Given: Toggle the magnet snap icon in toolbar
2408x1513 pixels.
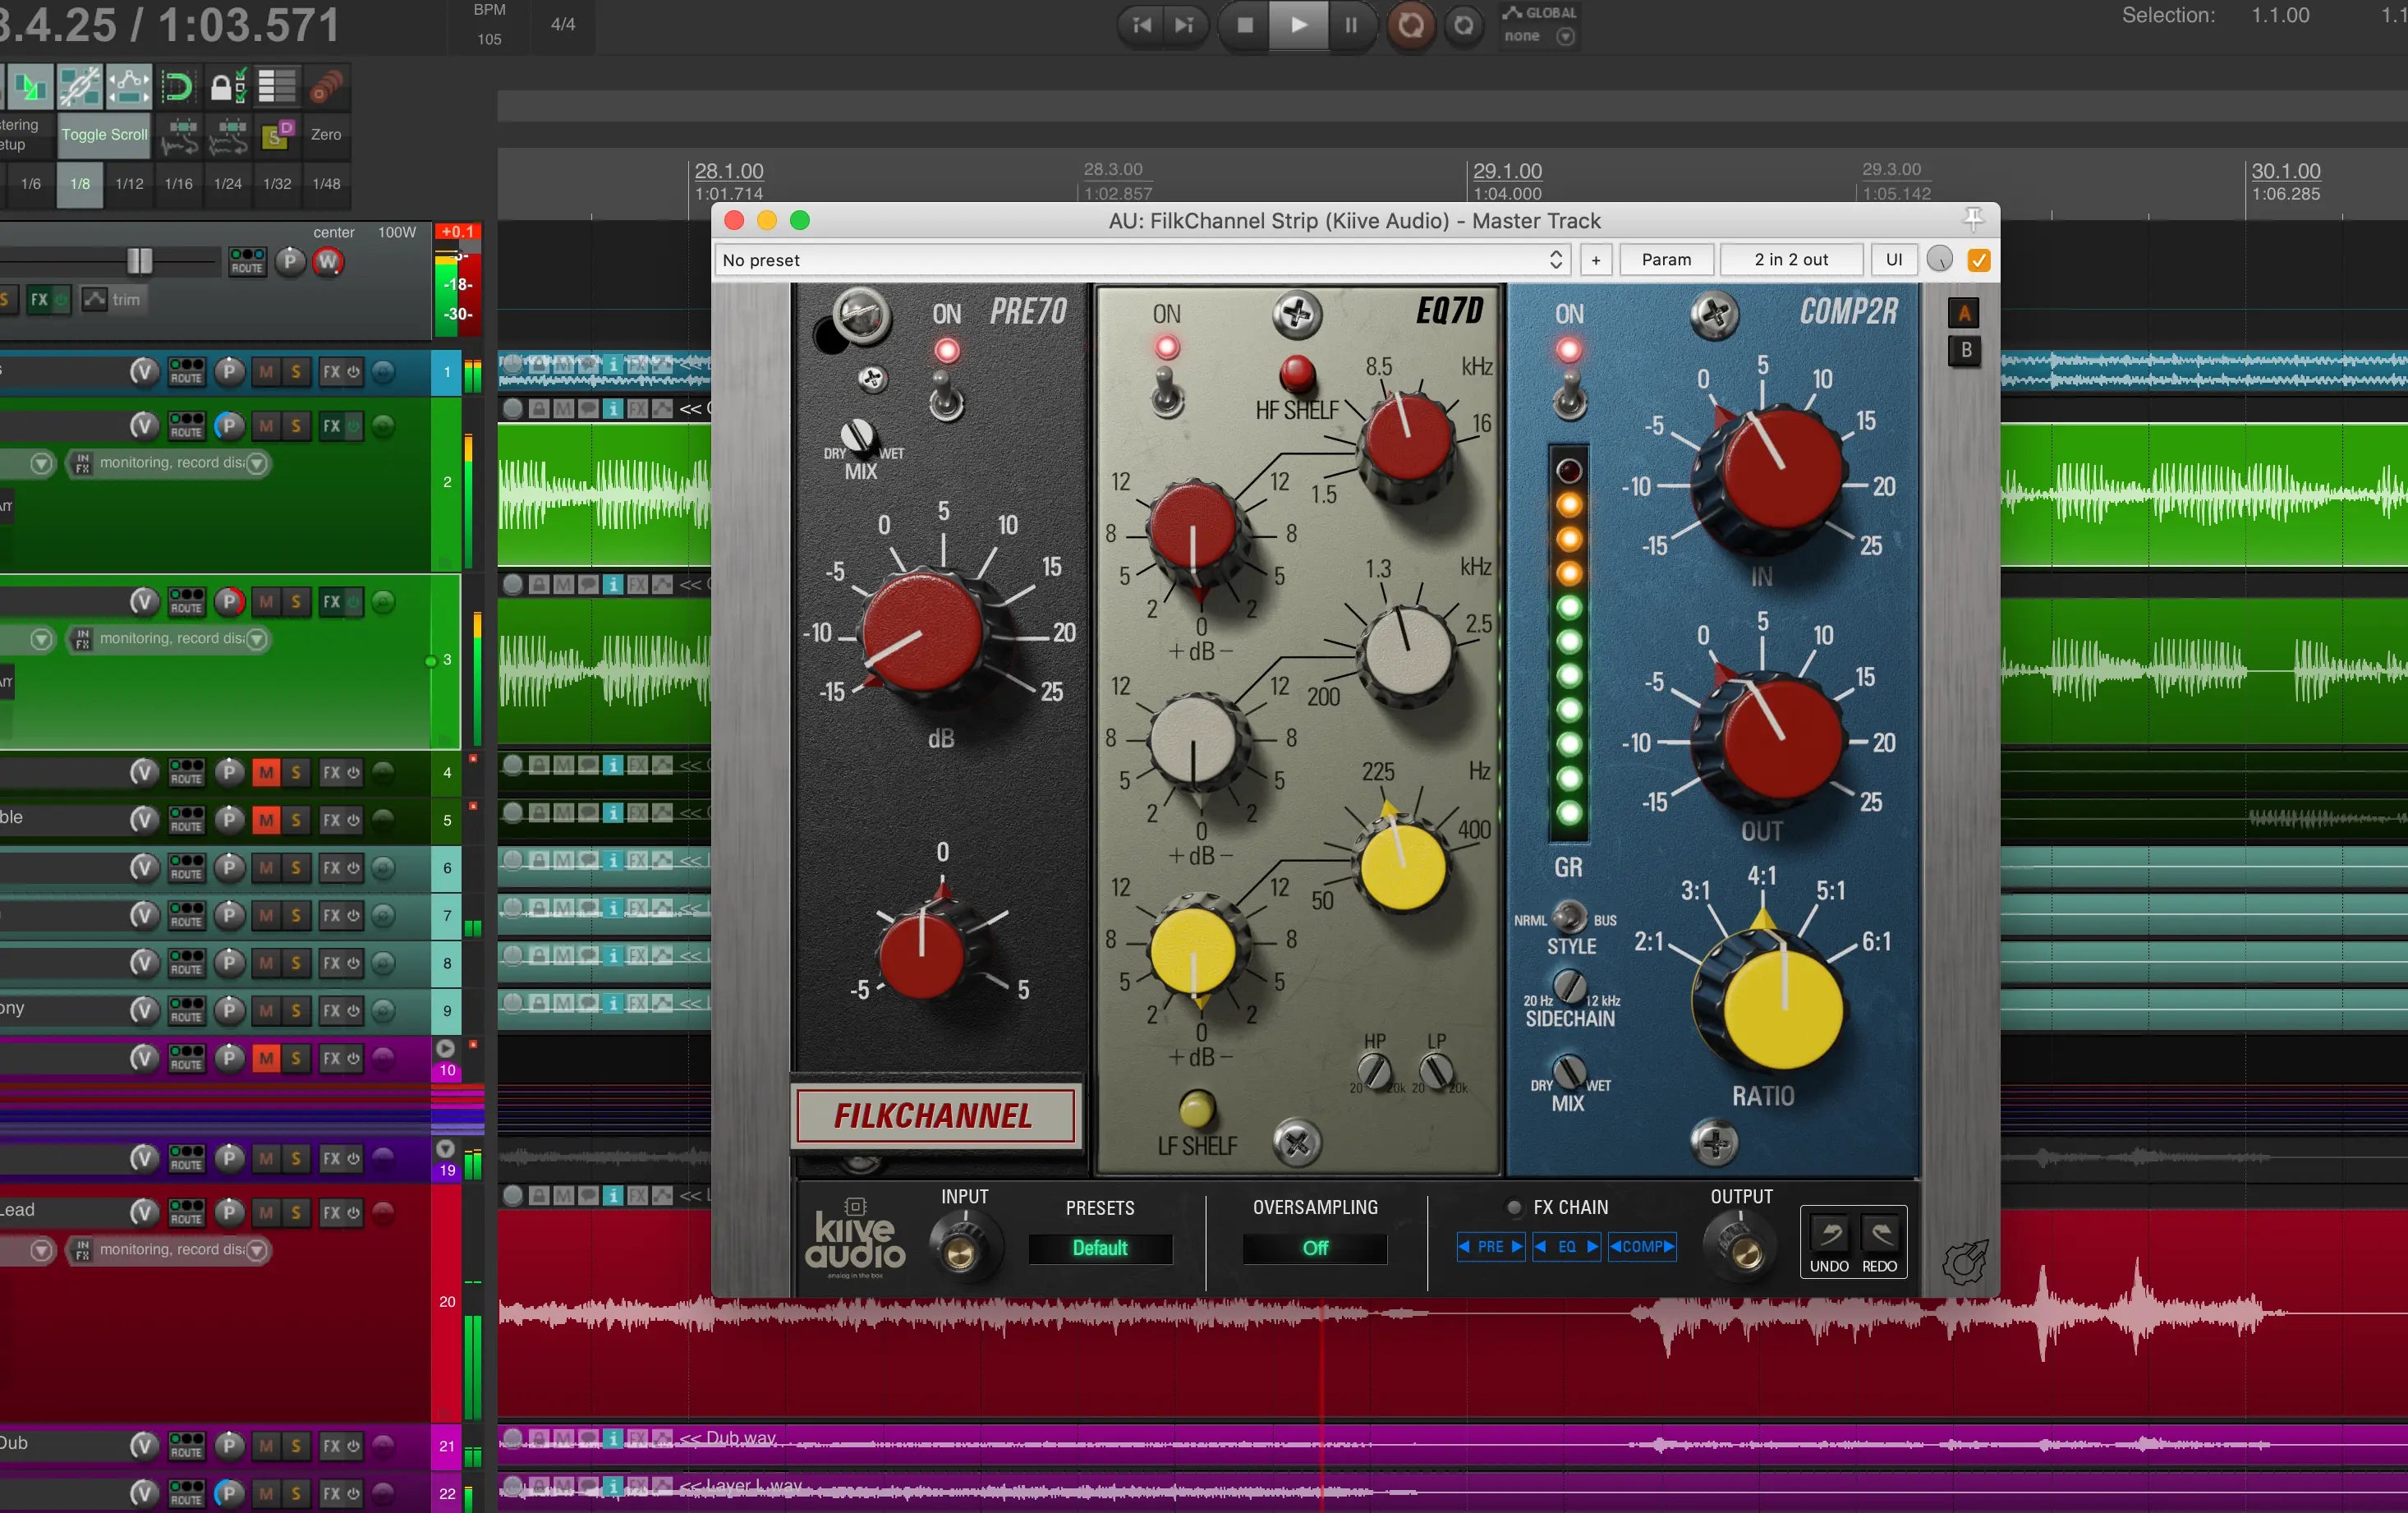Looking at the screenshot, I should click(x=177, y=86).
